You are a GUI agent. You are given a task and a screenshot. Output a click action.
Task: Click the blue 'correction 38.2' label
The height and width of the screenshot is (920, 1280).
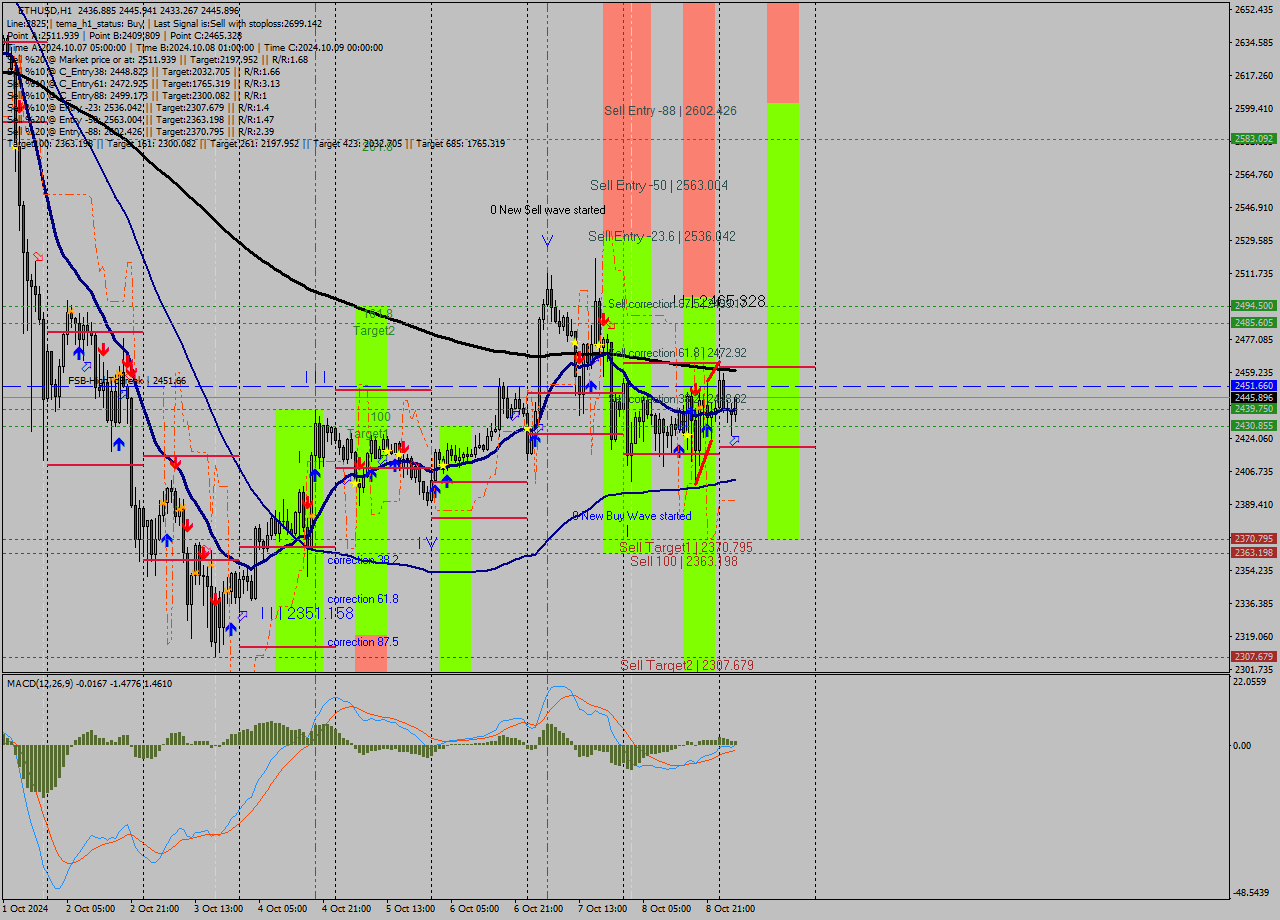pyautogui.click(x=363, y=560)
